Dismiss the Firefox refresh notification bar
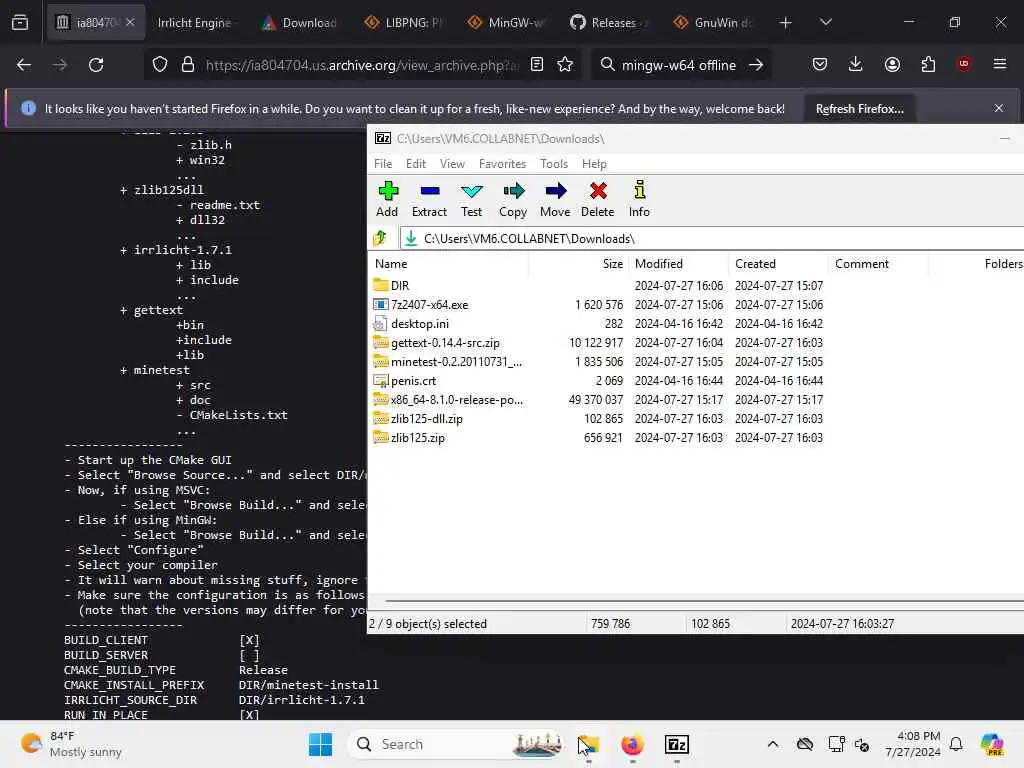This screenshot has width=1024, height=768. (x=999, y=108)
